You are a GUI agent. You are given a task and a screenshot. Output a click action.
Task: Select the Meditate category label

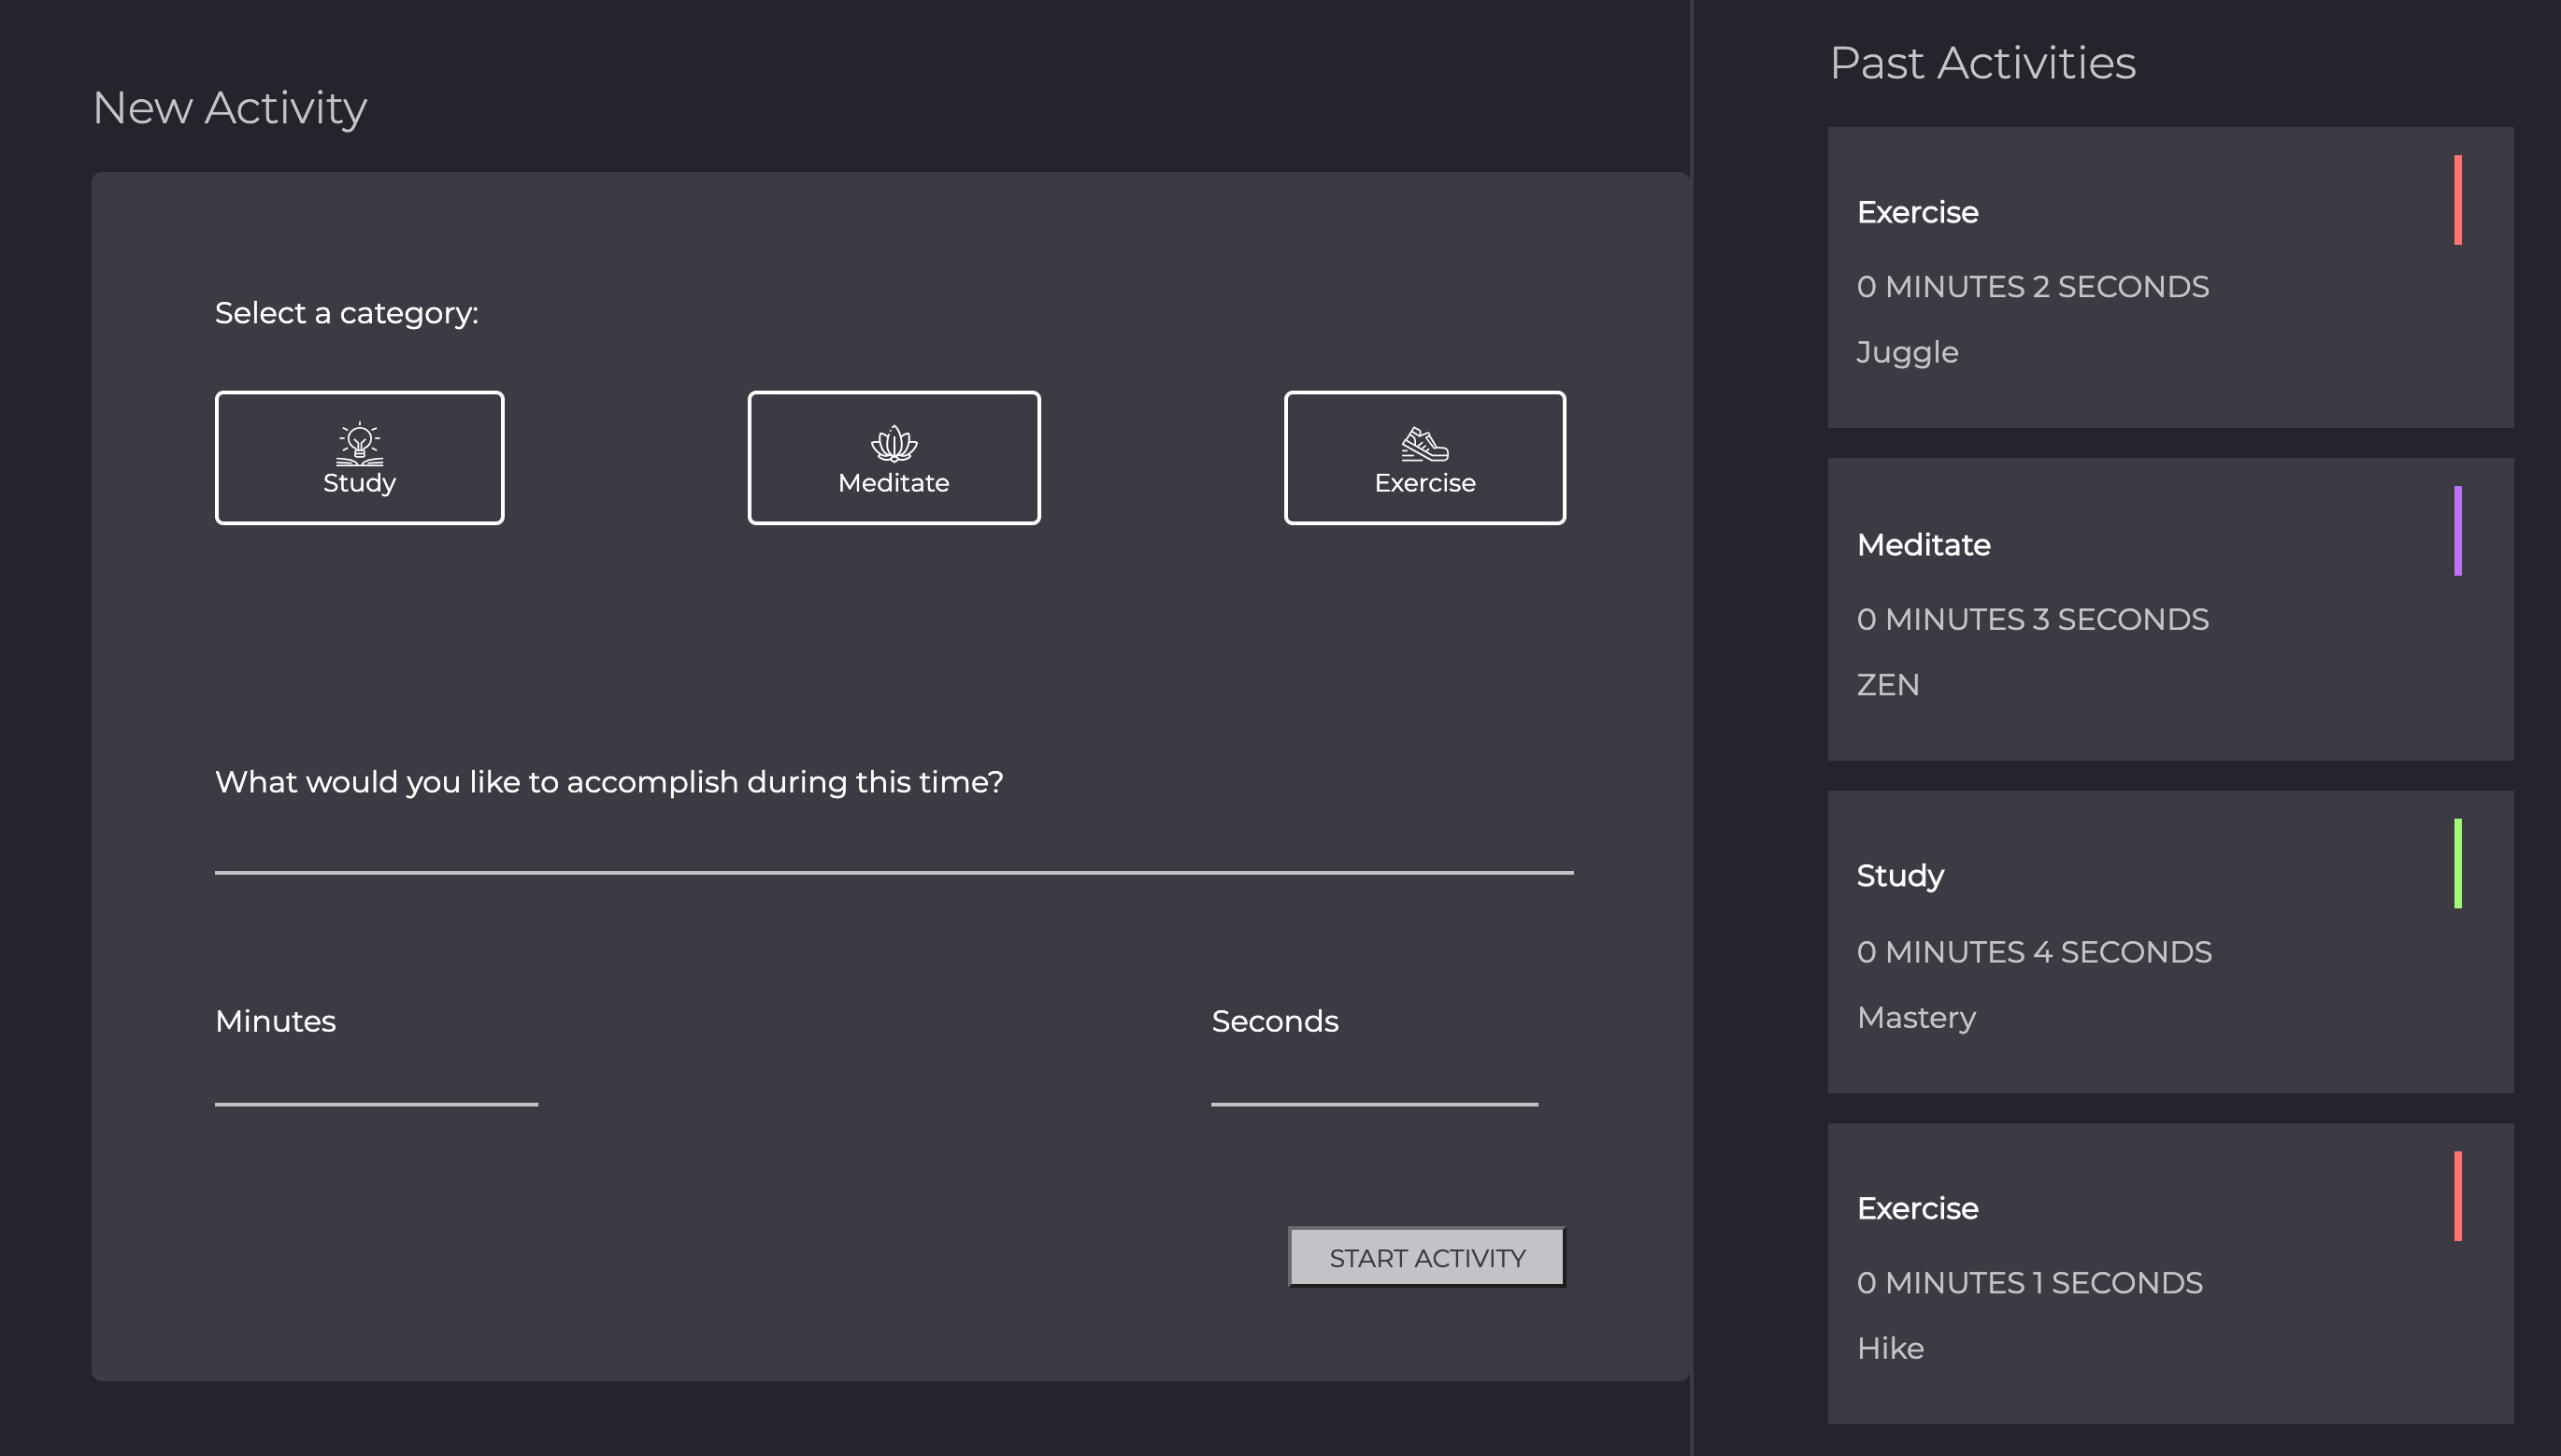[x=893, y=483]
